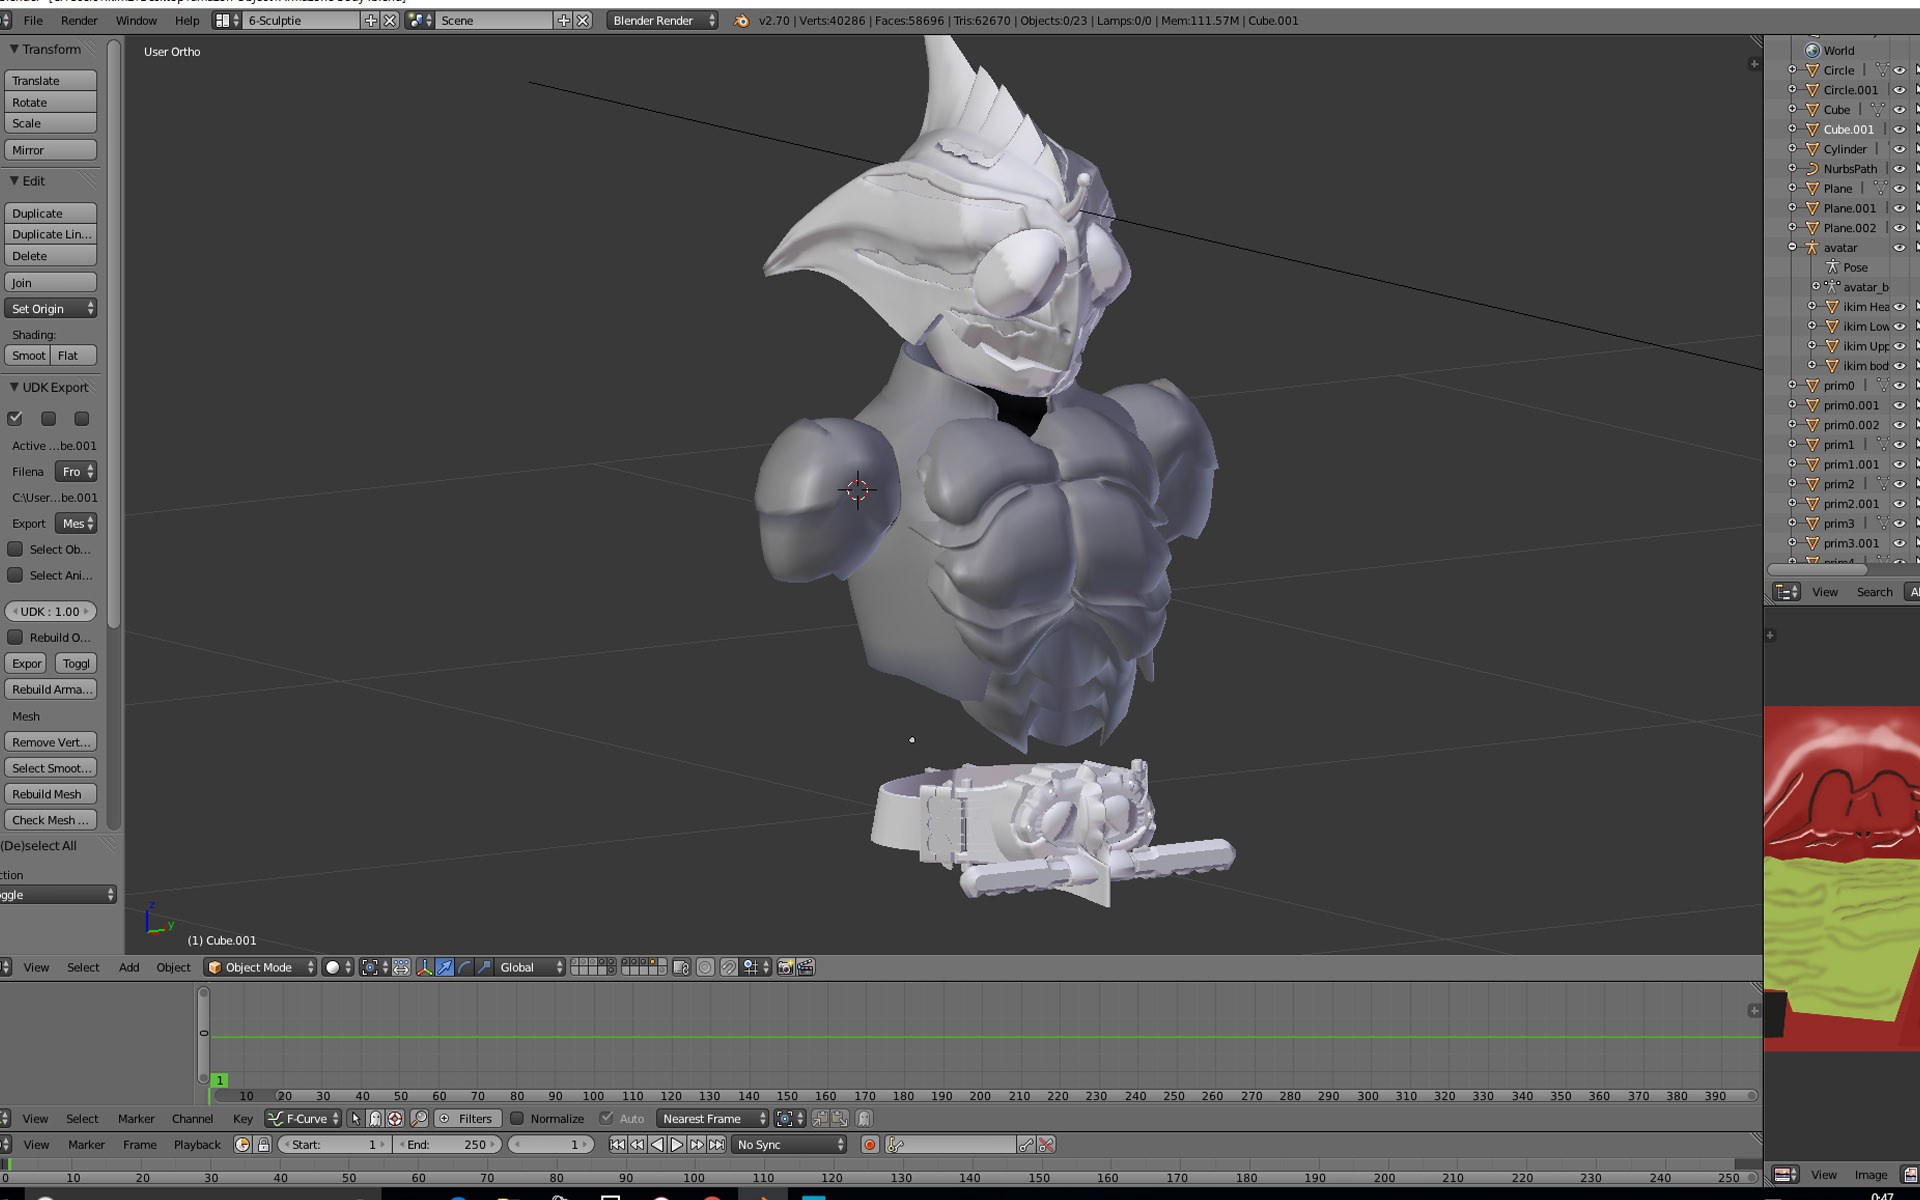Hide the Cube.001 object via eye icon

[x=1899, y=129]
